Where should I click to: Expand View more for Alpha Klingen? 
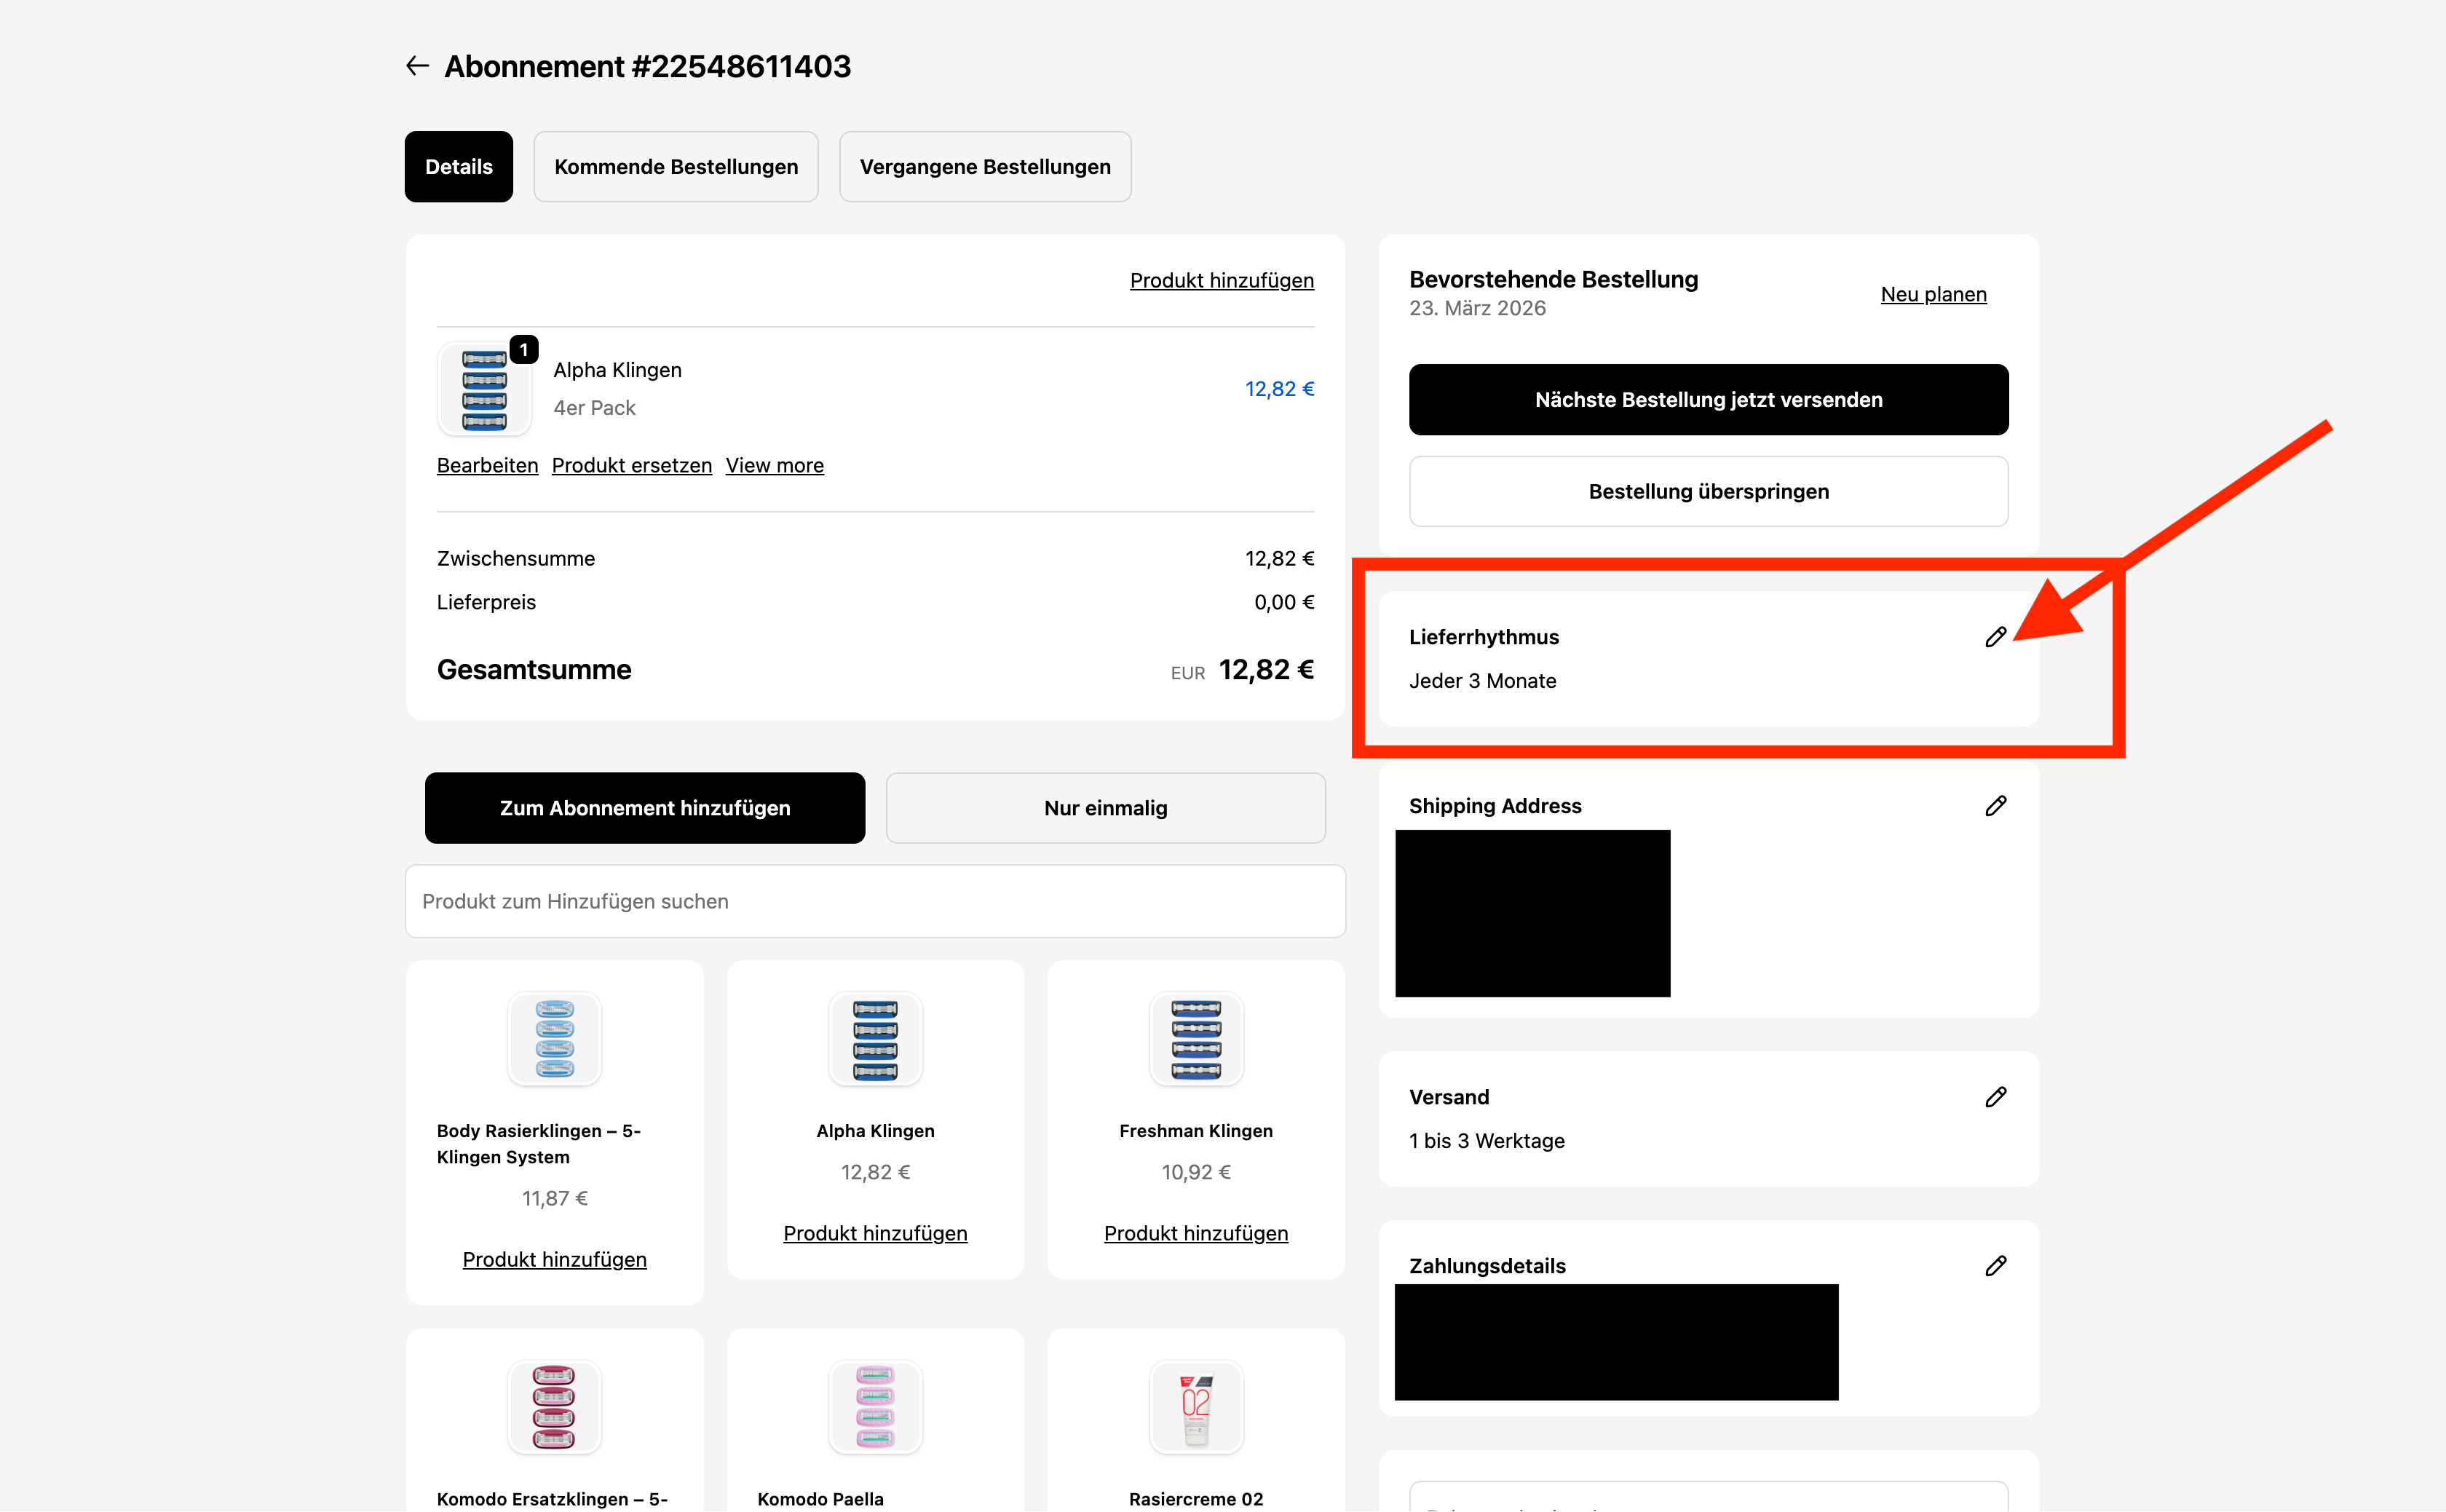[x=774, y=466]
